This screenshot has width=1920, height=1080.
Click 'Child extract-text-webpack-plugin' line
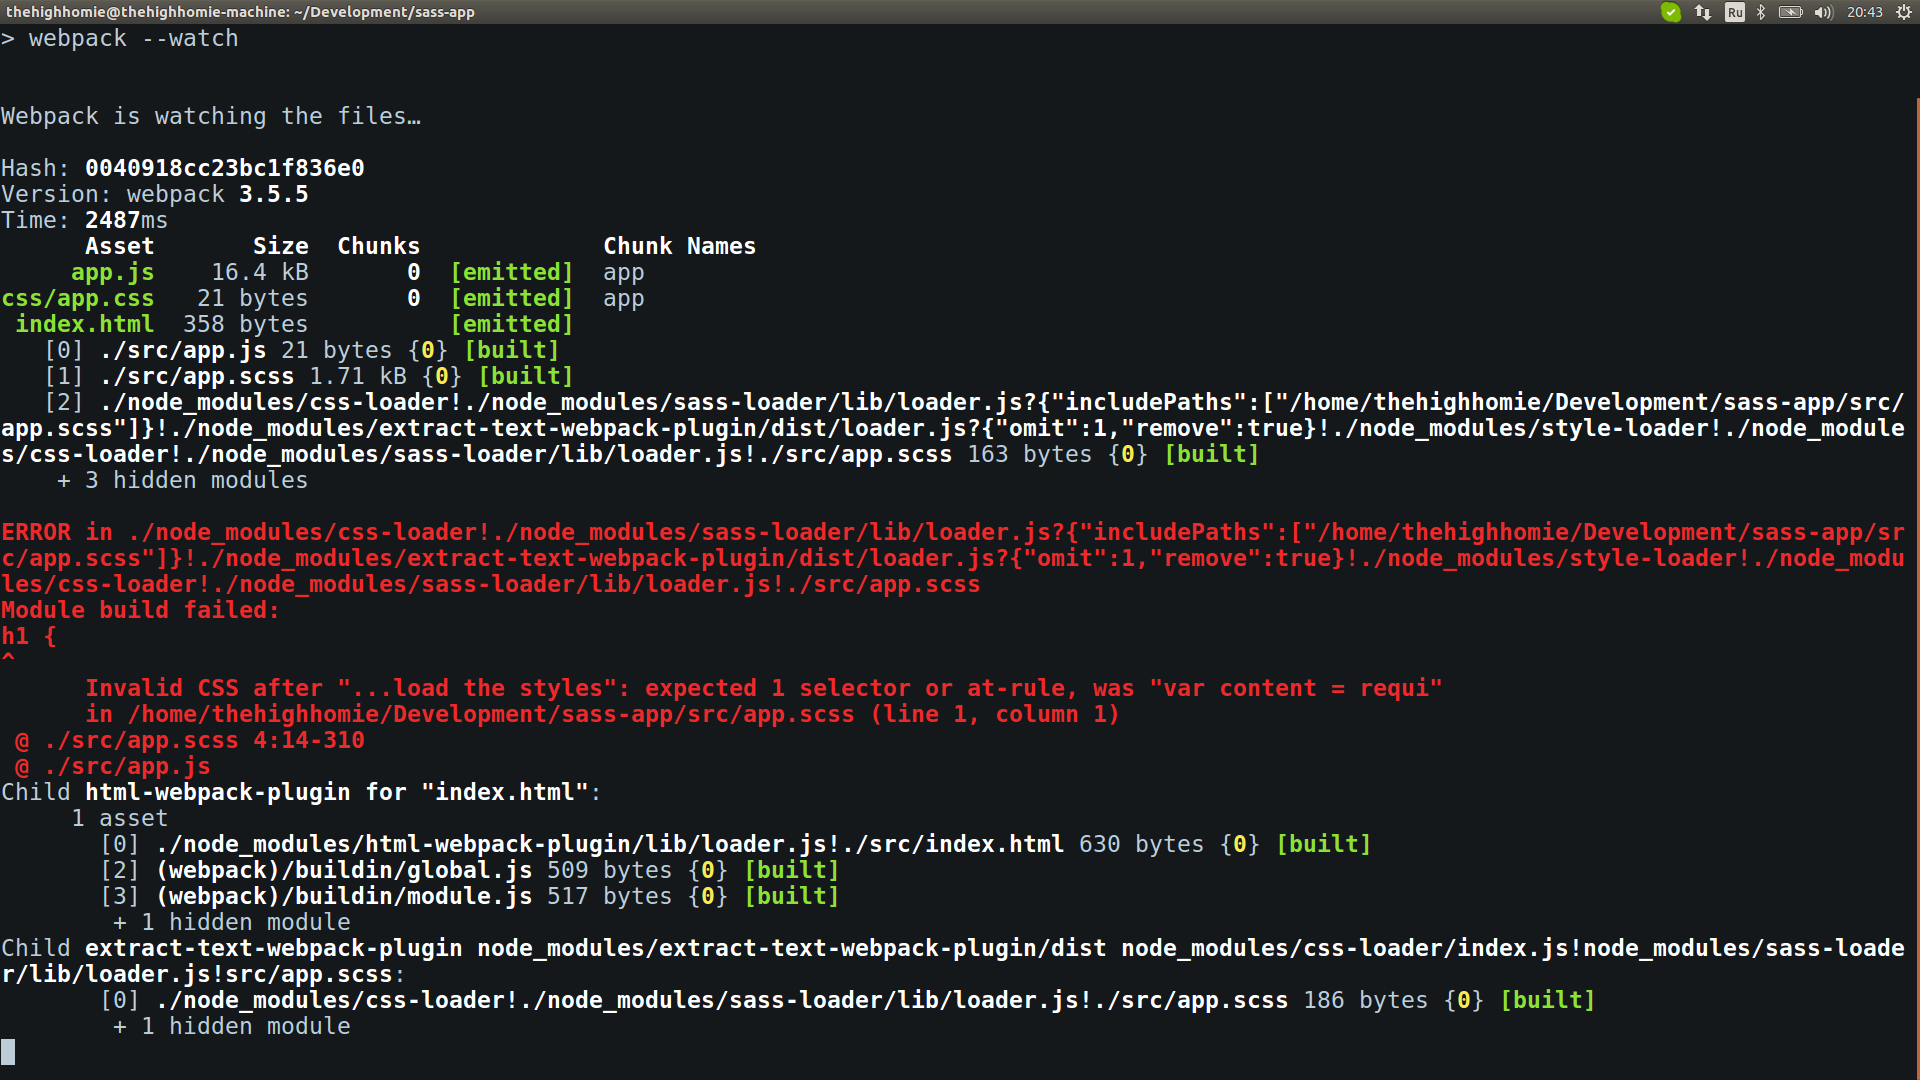point(953,961)
